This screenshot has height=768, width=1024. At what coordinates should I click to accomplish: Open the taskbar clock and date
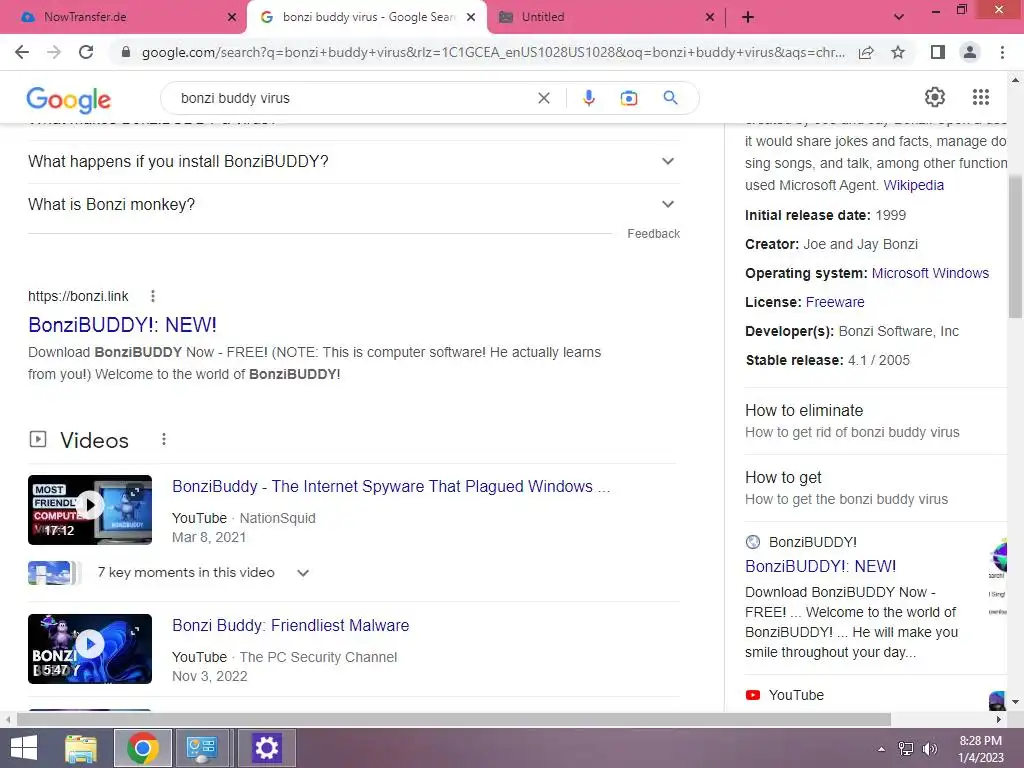[981, 749]
